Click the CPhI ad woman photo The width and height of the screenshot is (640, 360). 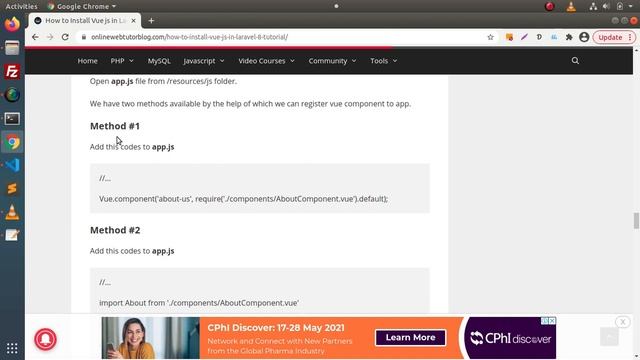150,338
